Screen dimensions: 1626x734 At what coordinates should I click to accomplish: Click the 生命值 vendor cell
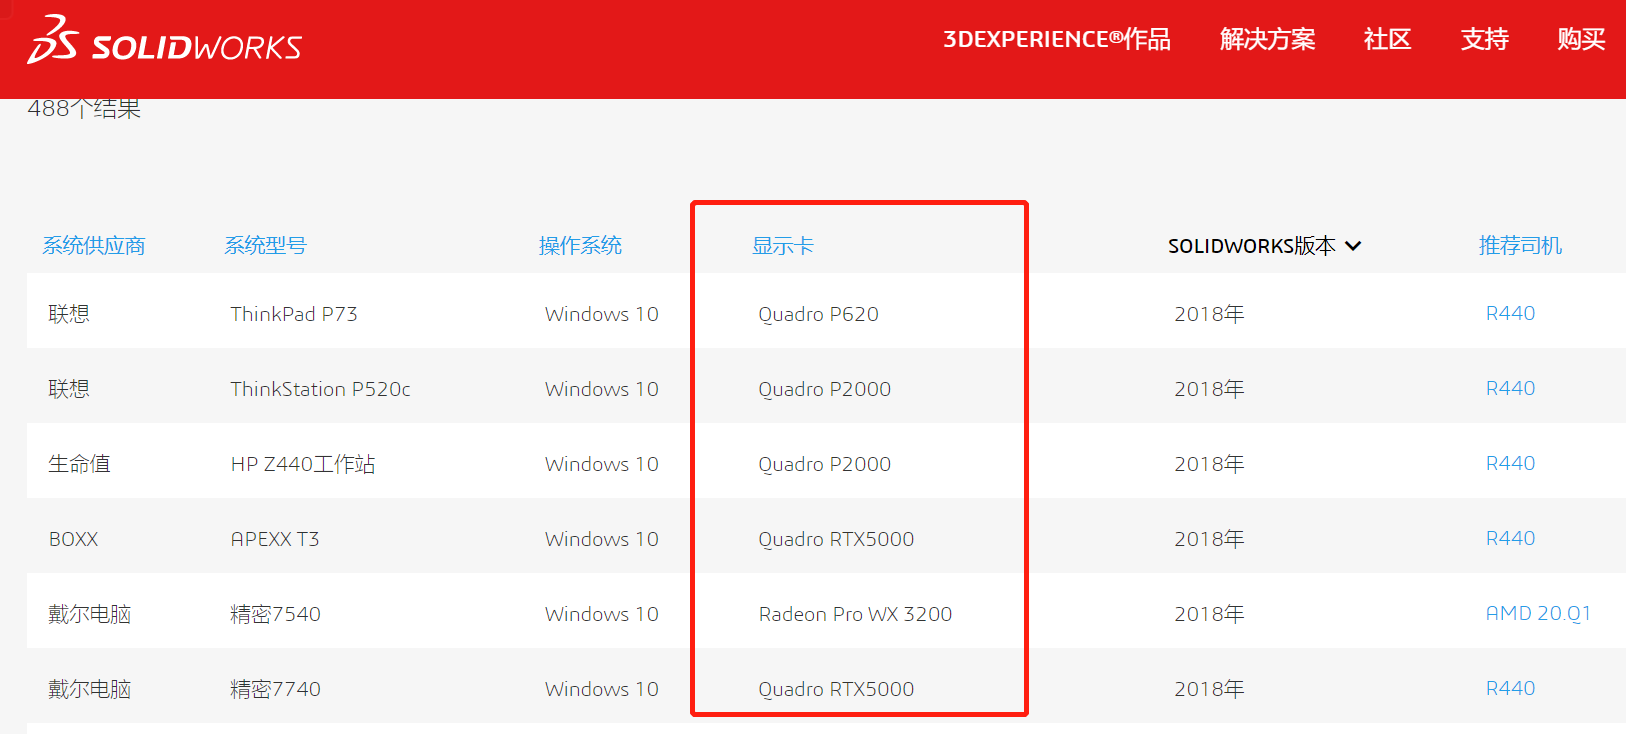point(79,464)
